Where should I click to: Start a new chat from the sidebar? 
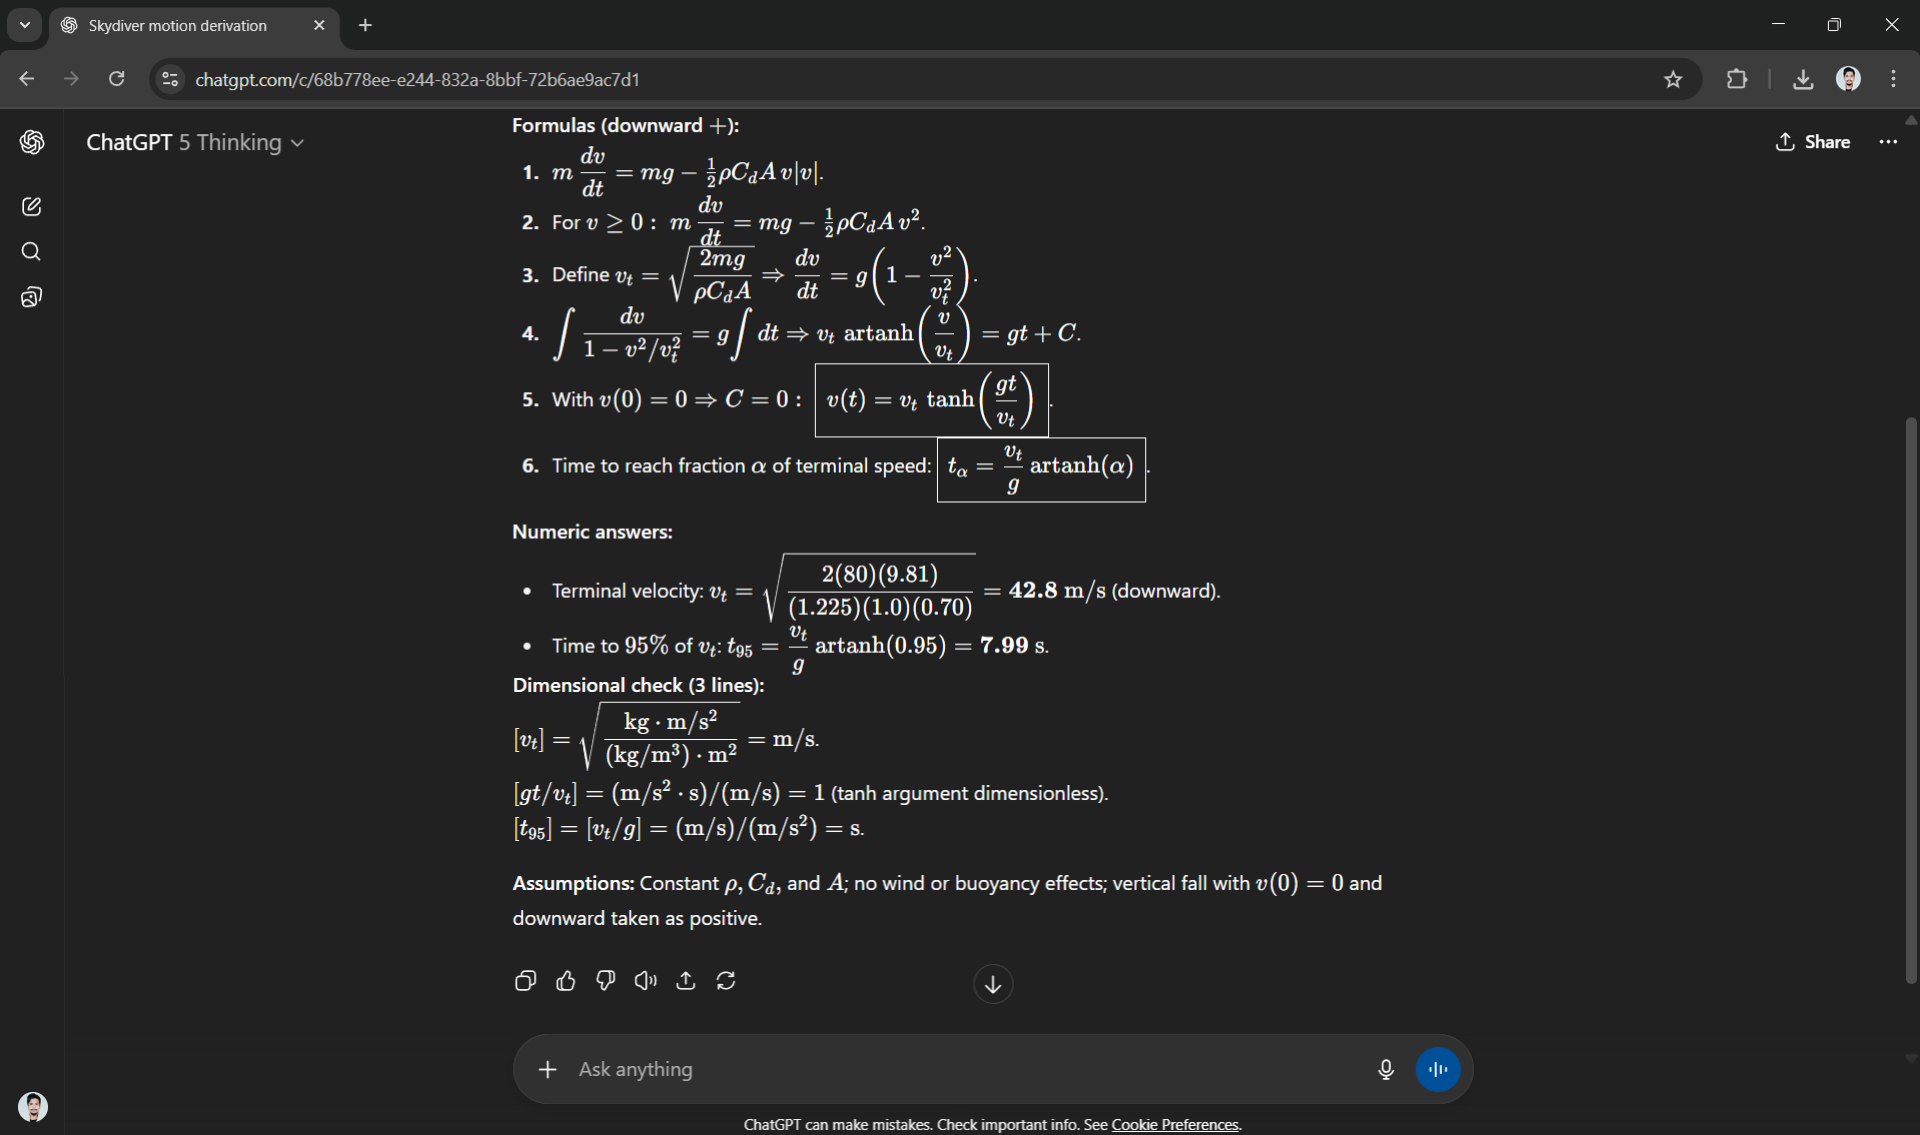(x=32, y=206)
